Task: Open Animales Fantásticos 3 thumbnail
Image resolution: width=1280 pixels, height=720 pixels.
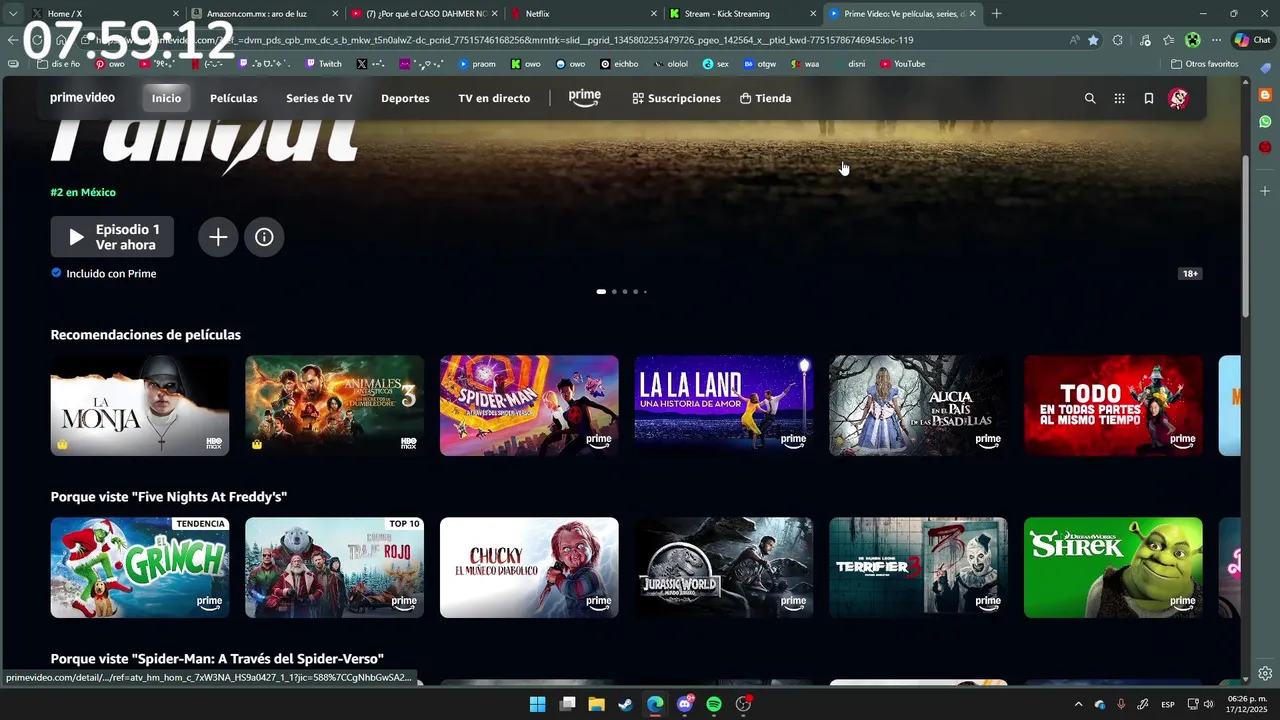Action: click(334, 406)
